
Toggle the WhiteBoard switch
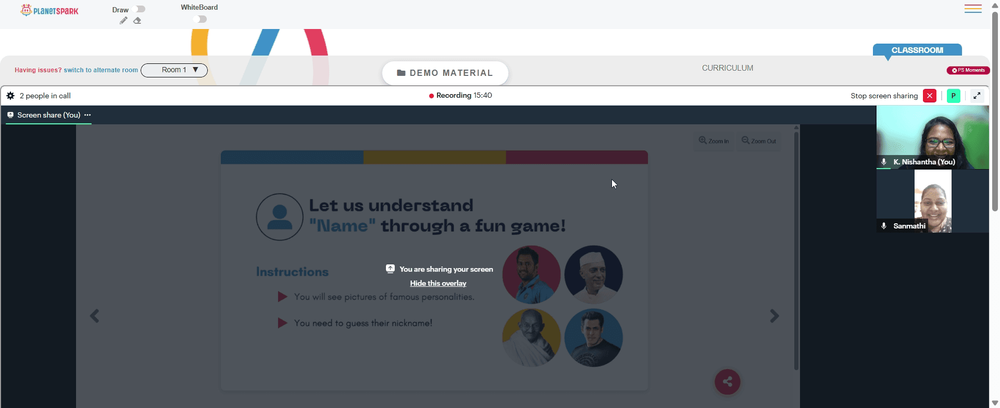[201, 19]
